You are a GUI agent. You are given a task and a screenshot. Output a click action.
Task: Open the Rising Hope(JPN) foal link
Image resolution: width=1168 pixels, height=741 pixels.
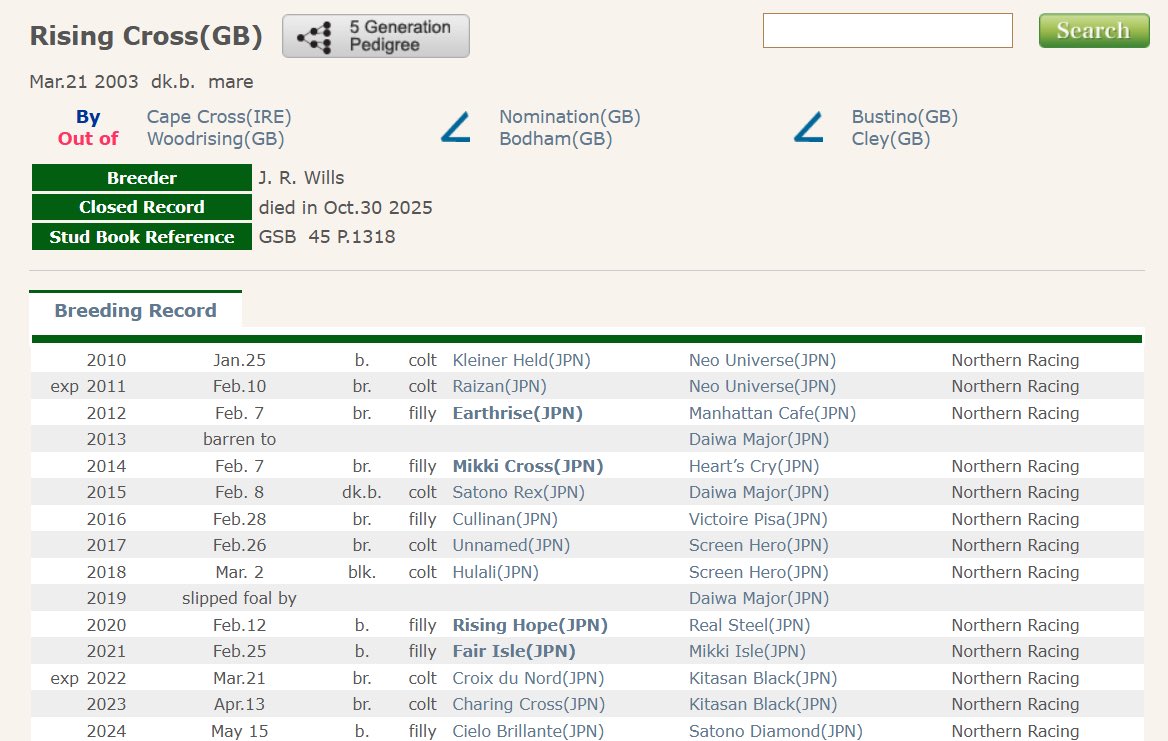(530, 626)
